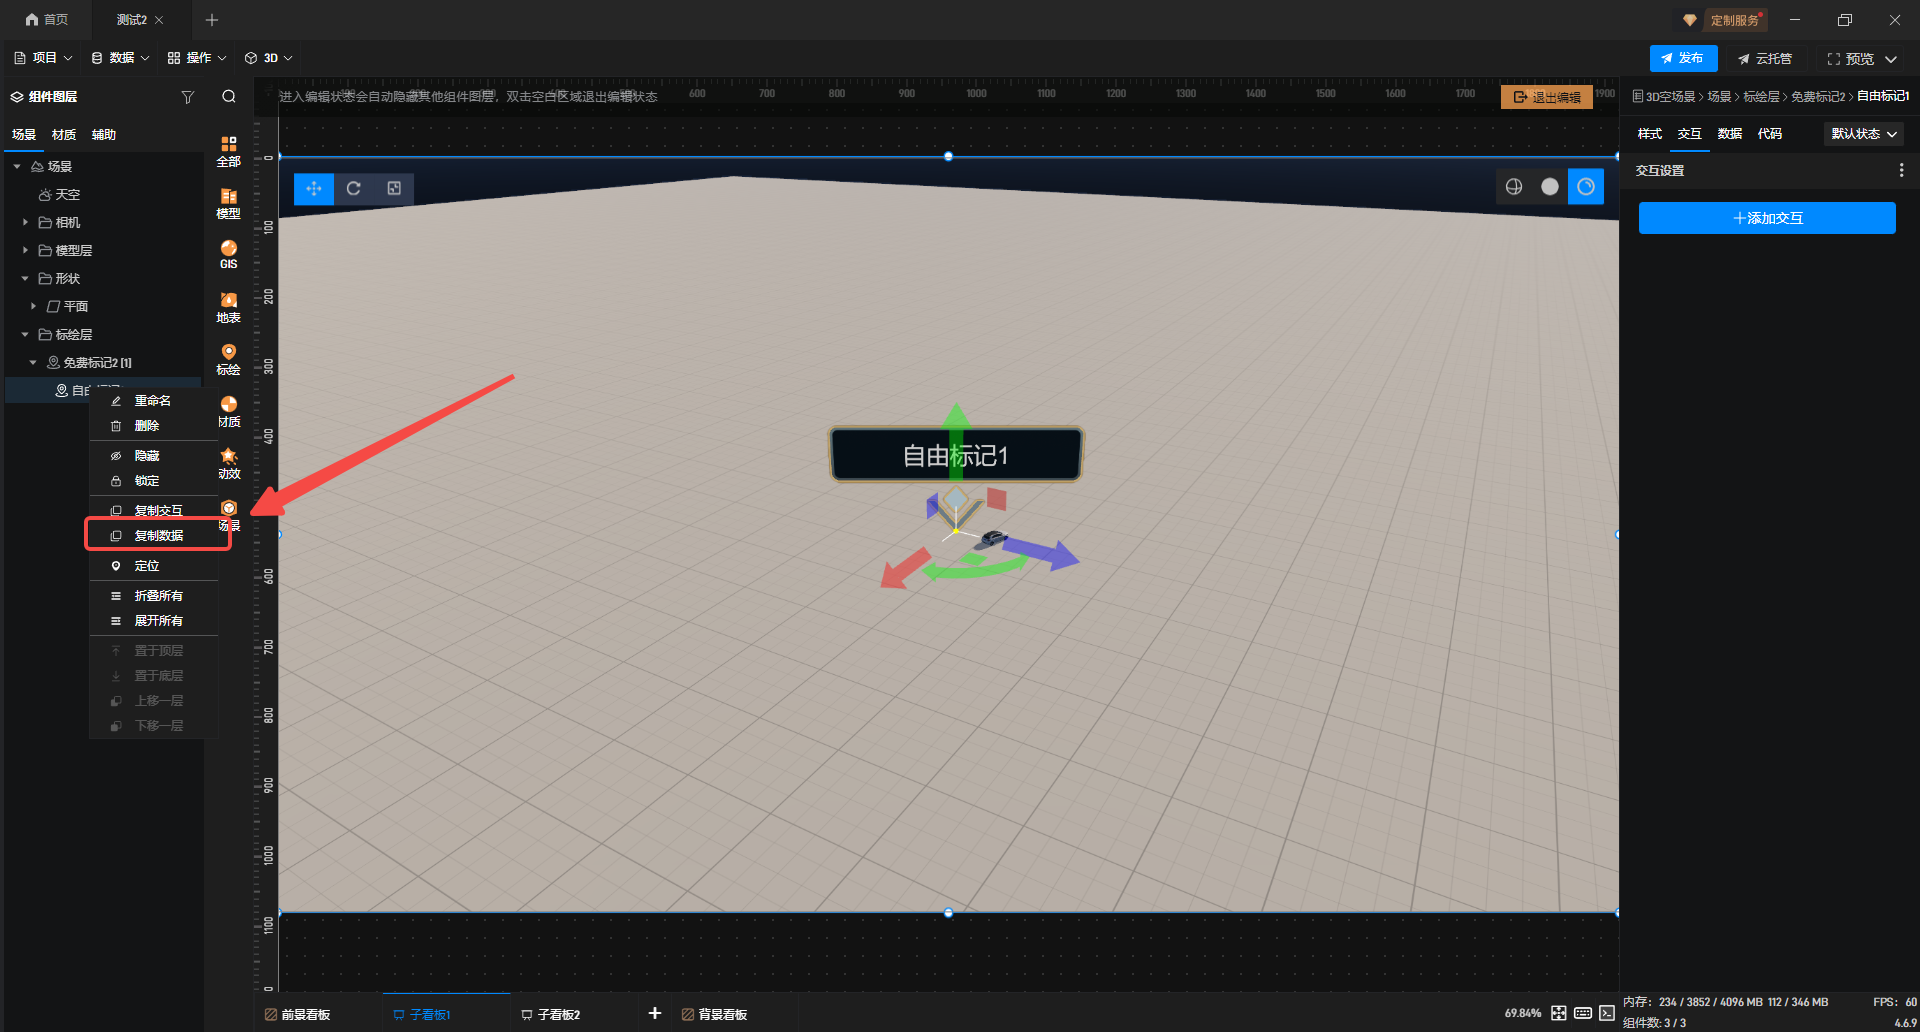
Task: Open the 模型 component category
Action: tap(229, 203)
